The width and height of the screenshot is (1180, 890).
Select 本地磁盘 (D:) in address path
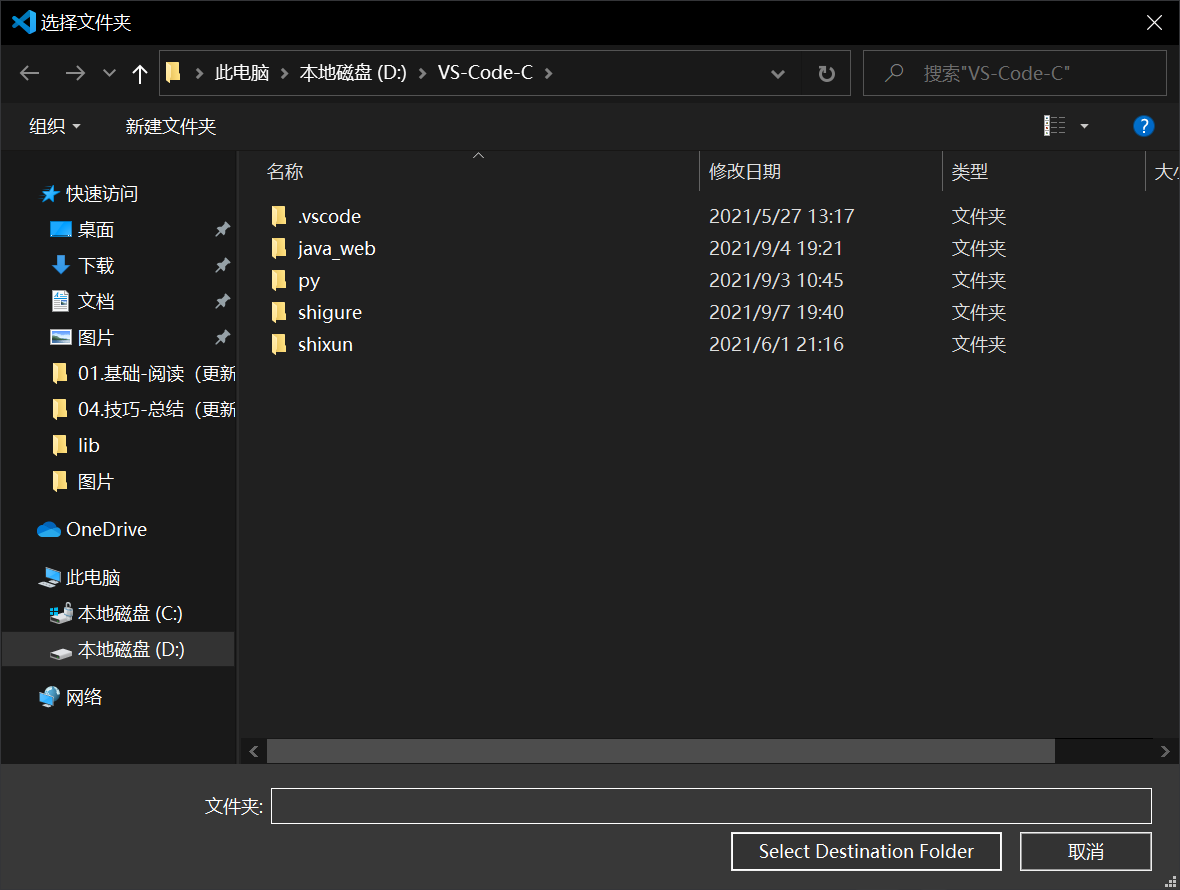coord(353,73)
